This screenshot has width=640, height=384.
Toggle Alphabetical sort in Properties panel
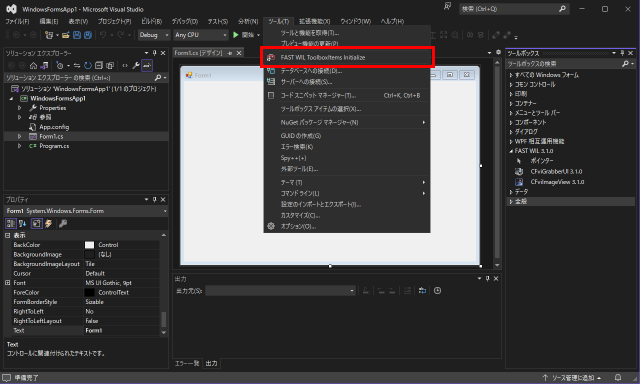22,224
